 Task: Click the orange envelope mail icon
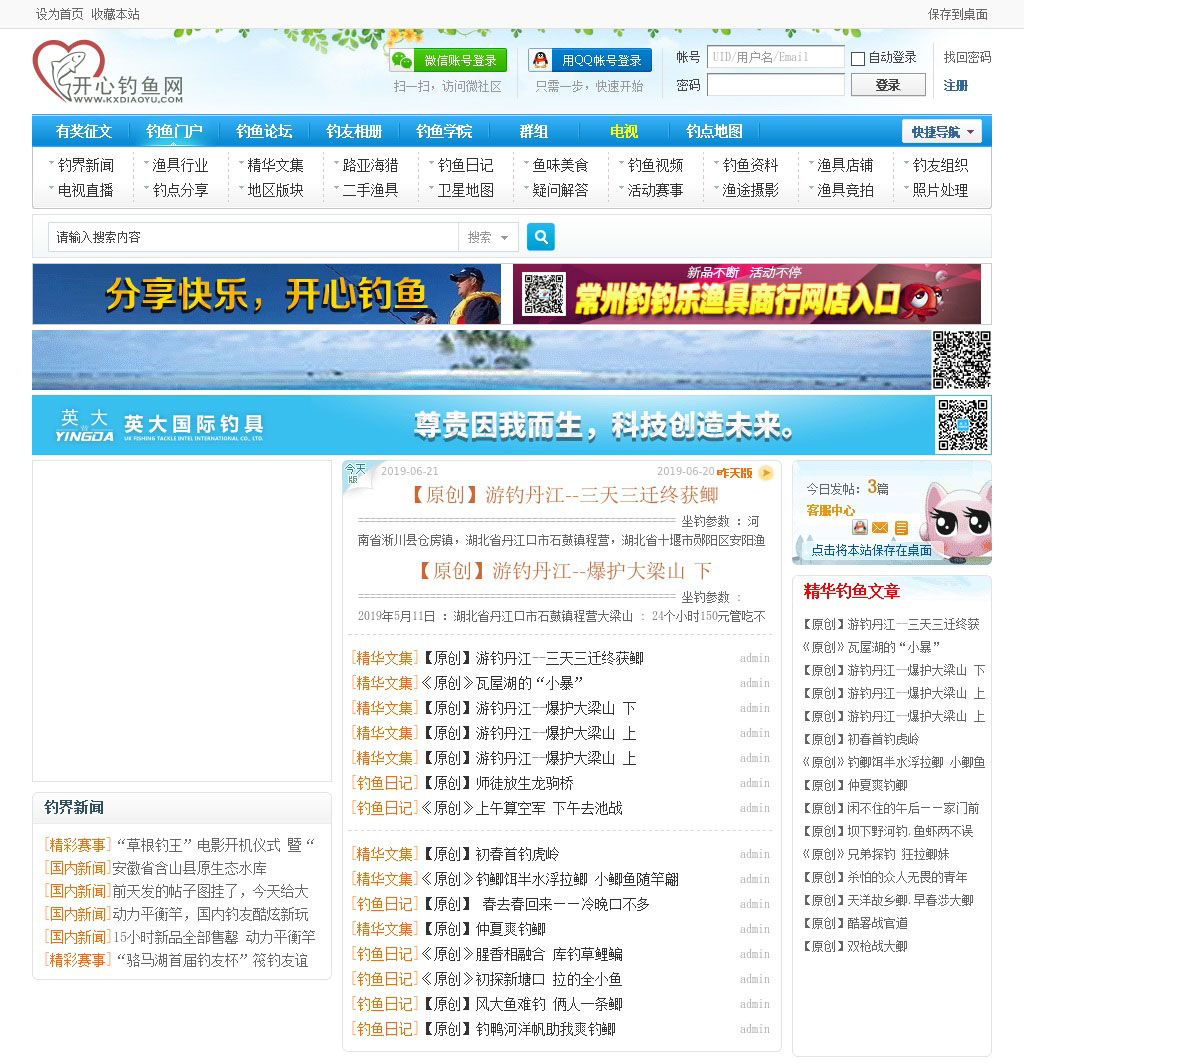880,527
